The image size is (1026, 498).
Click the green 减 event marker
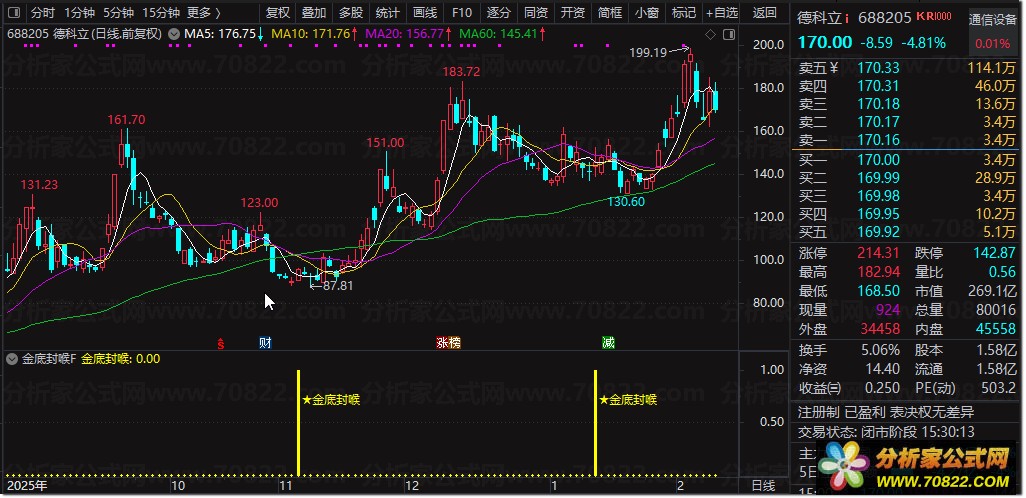click(x=609, y=342)
